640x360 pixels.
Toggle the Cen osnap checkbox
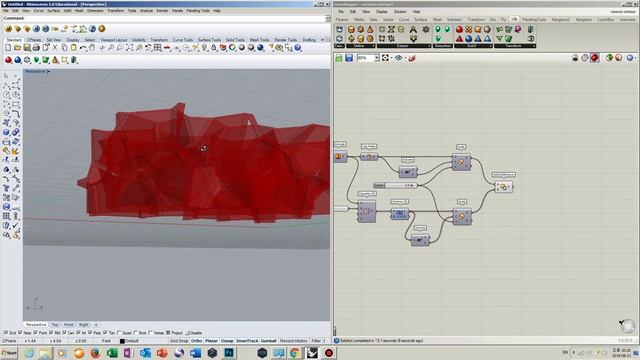point(64,333)
